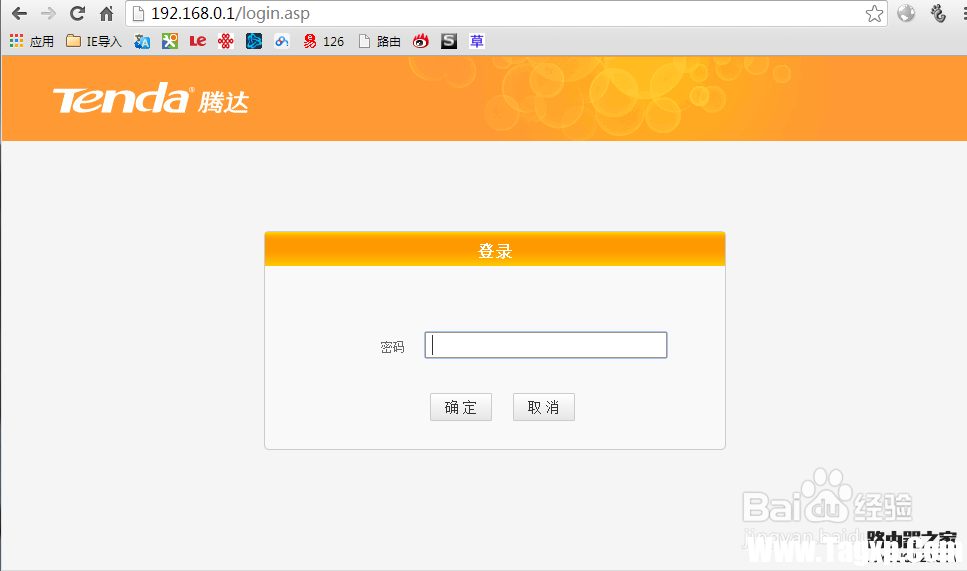Open the black S bookmark icon
967x571 pixels.
coord(449,41)
